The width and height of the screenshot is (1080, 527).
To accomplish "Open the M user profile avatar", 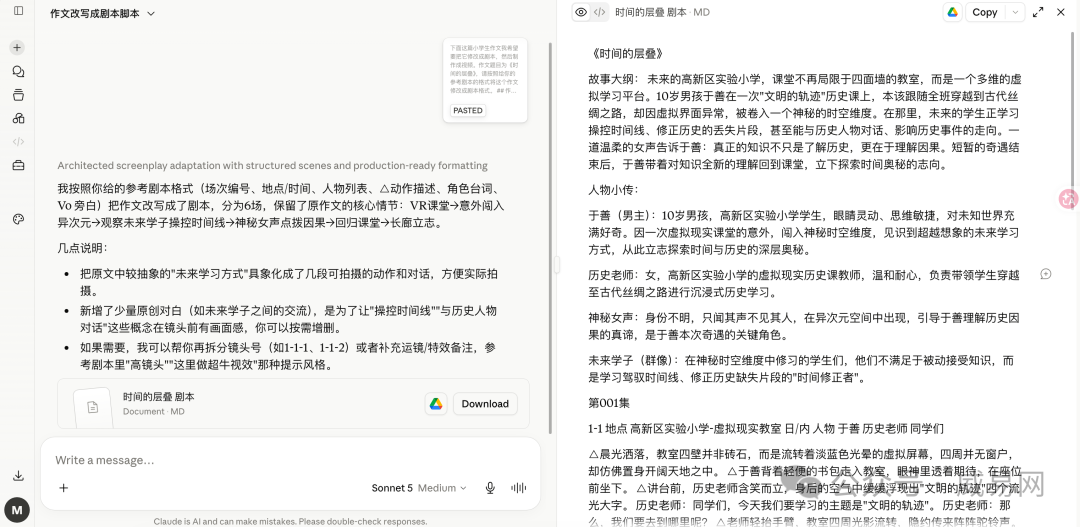I will click(17, 510).
